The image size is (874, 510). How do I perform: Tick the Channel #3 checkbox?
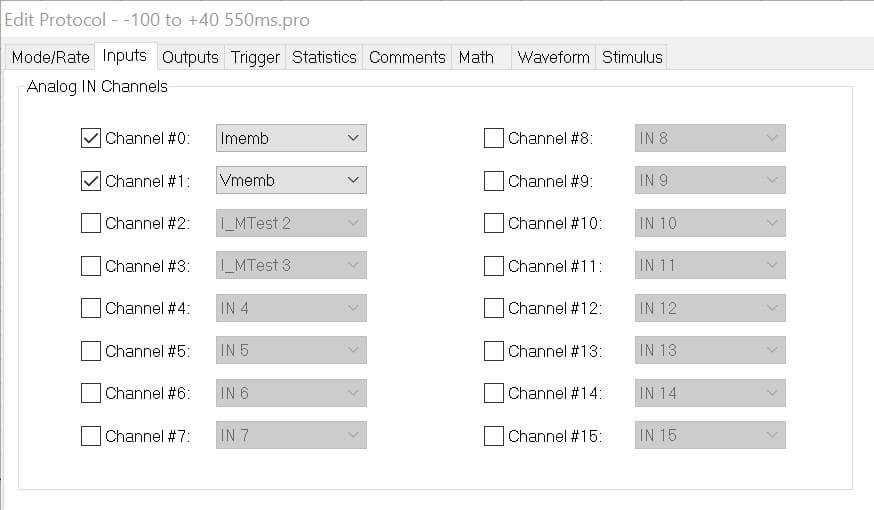[91, 266]
